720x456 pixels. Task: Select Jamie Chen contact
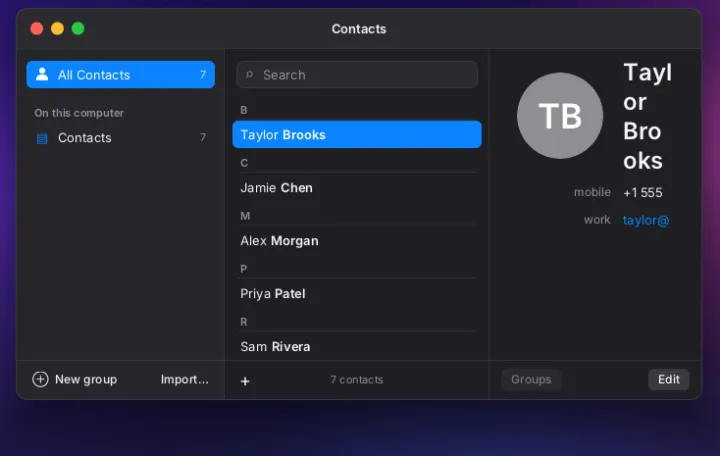(357, 187)
